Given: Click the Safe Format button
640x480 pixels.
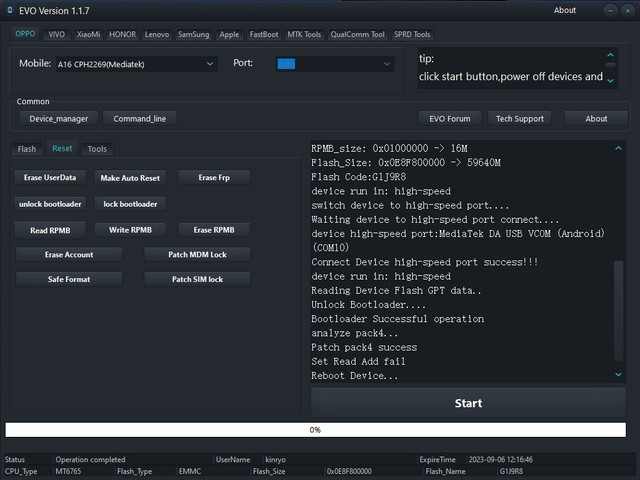Looking at the screenshot, I should pos(69,279).
